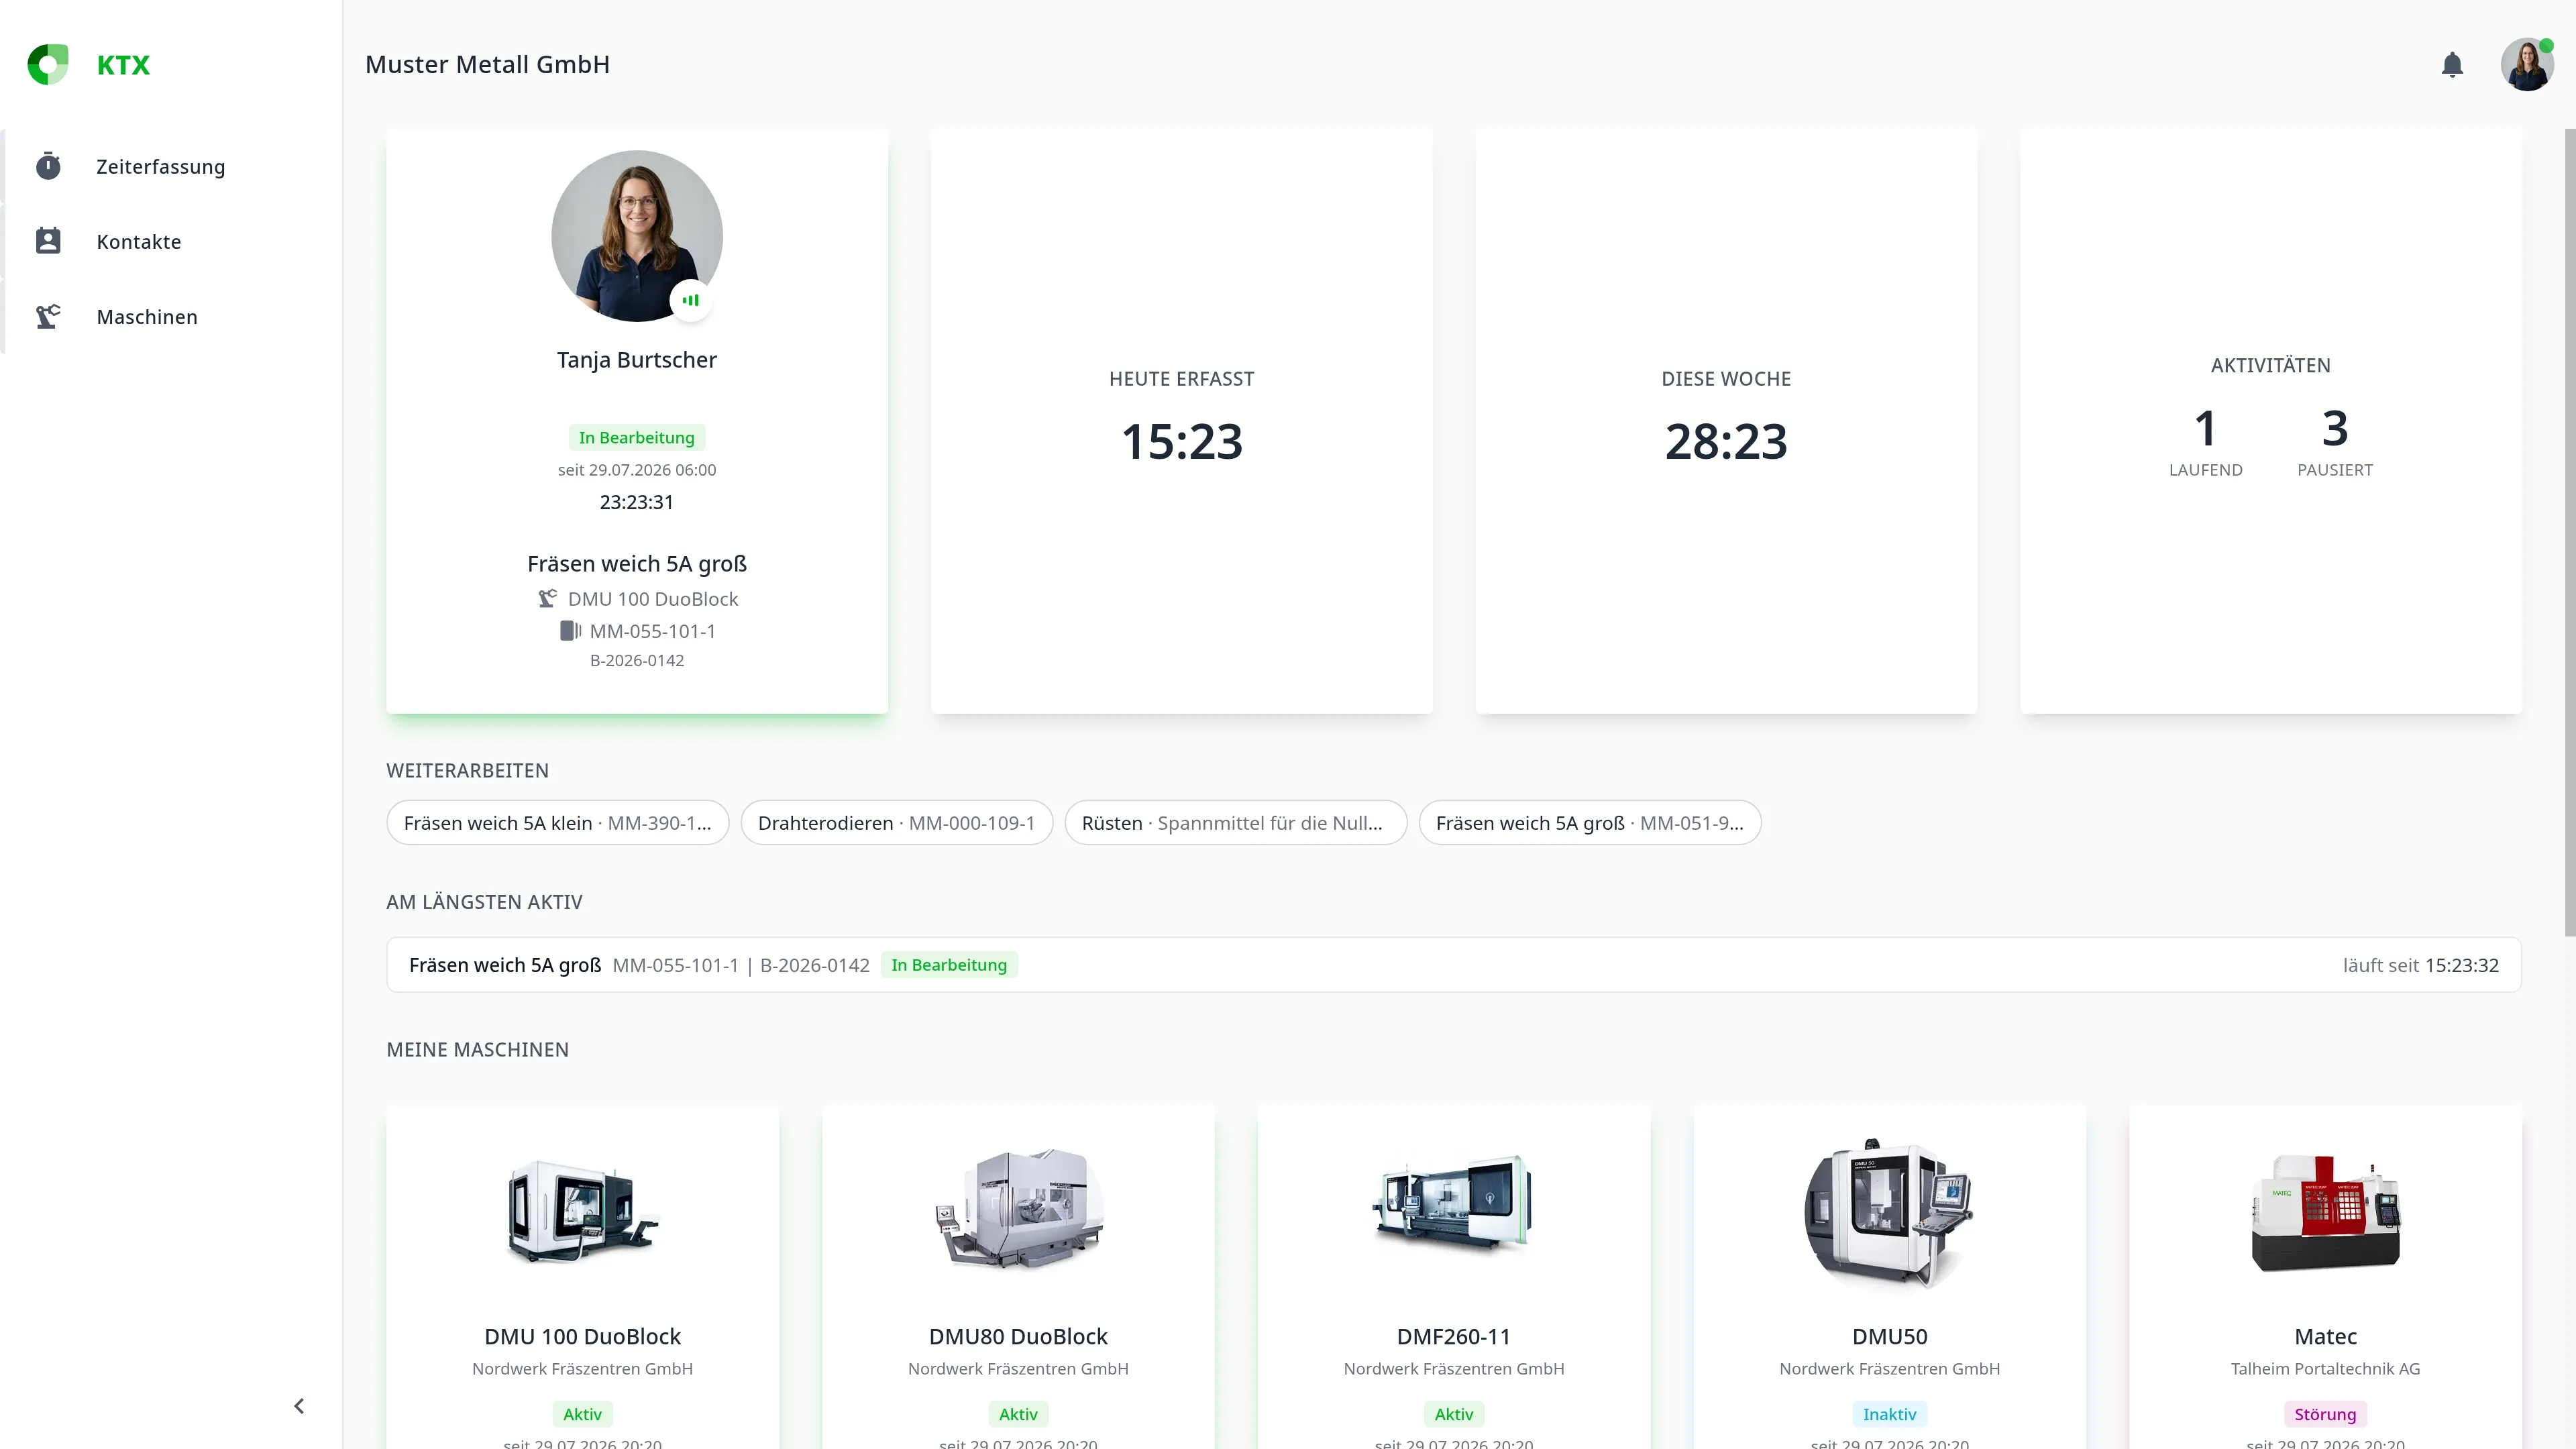Click Tanja Burtscher's profile photo
2576x1449 pixels.
coord(637,236)
